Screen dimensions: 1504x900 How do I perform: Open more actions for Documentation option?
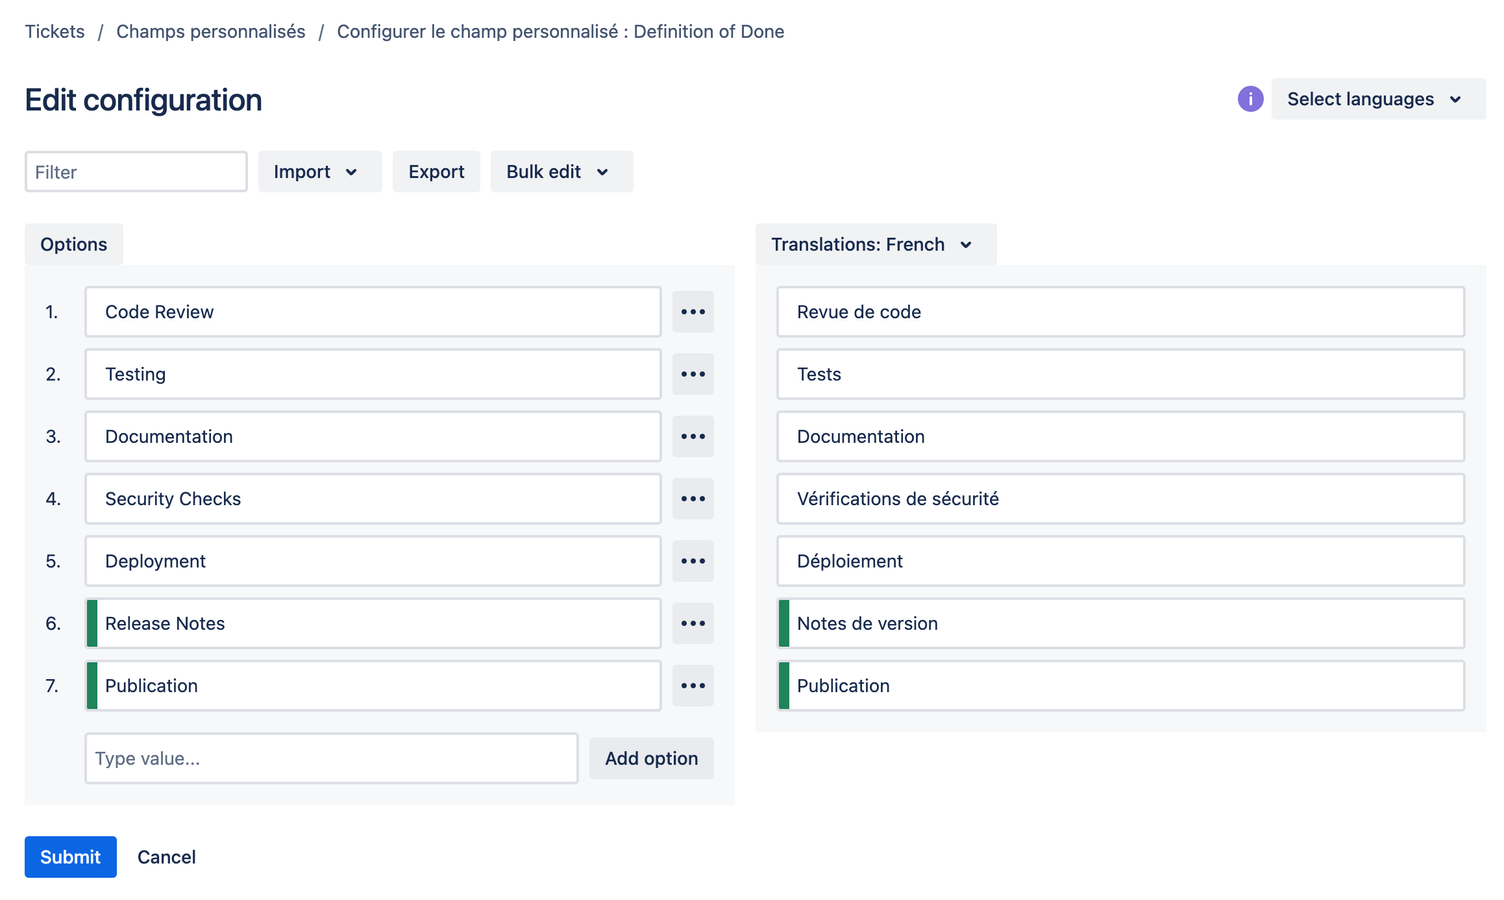(693, 436)
